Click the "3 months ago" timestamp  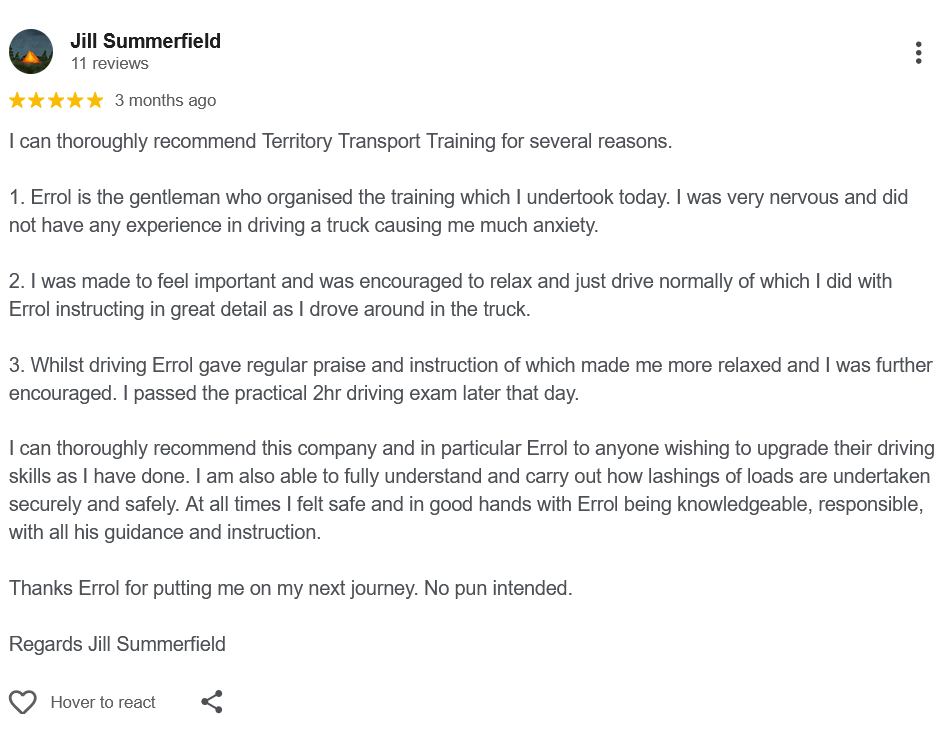(x=165, y=100)
